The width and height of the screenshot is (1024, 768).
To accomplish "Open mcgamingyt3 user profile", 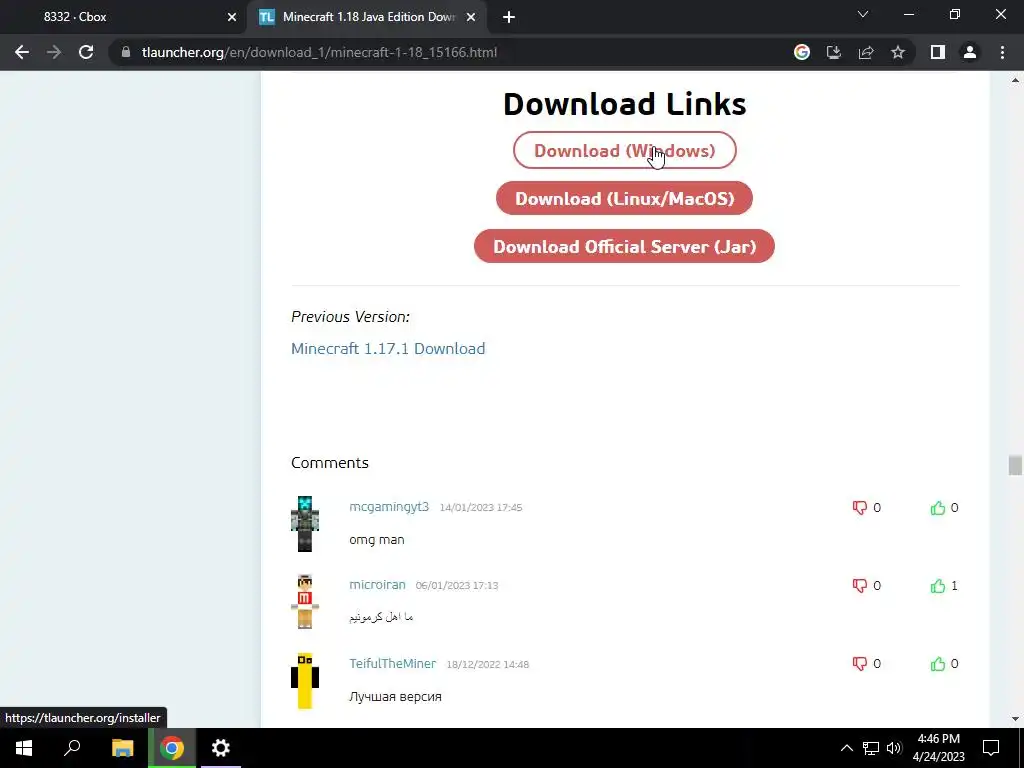I will coord(389,507).
